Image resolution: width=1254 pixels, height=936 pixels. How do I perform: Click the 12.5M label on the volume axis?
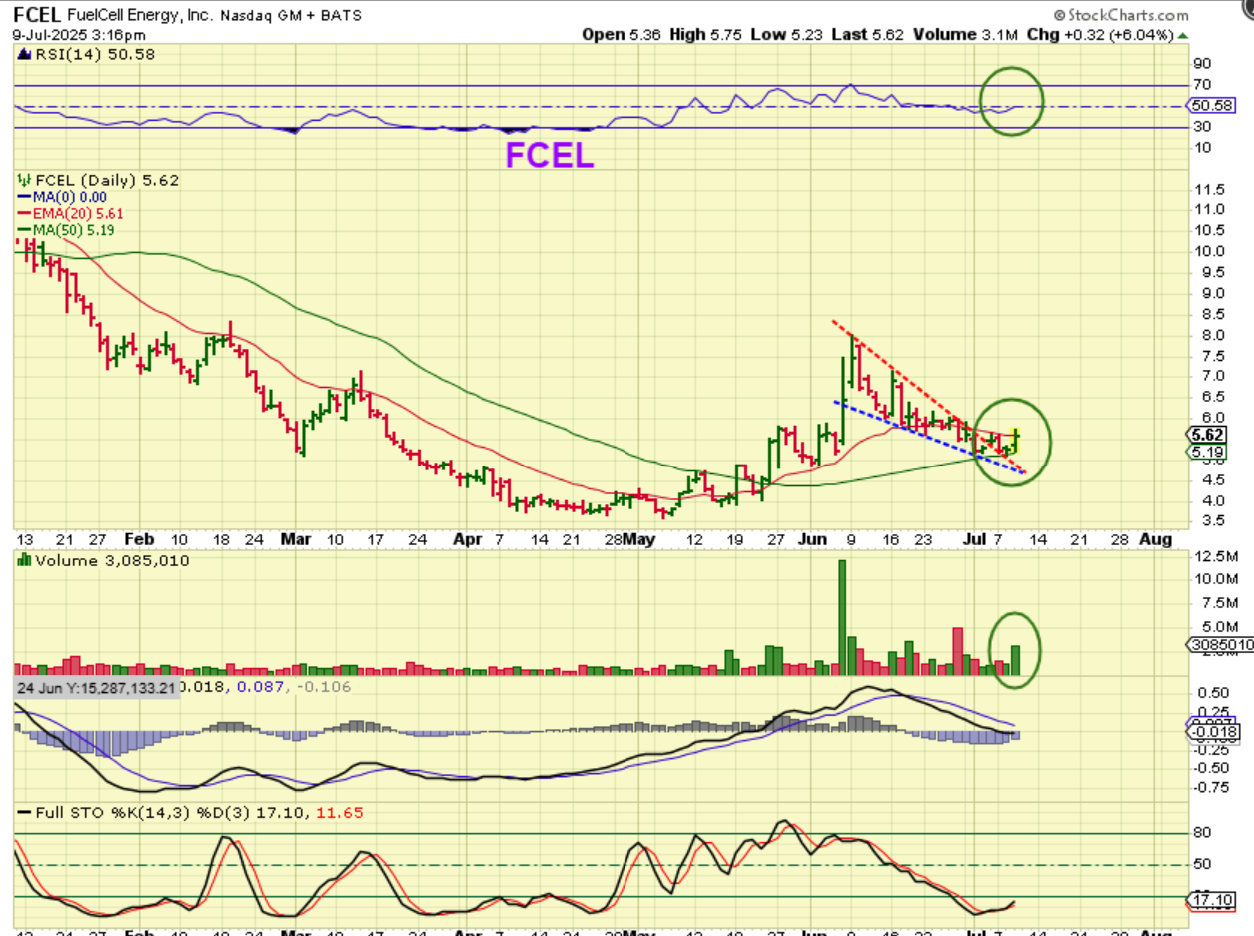tap(1216, 556)
